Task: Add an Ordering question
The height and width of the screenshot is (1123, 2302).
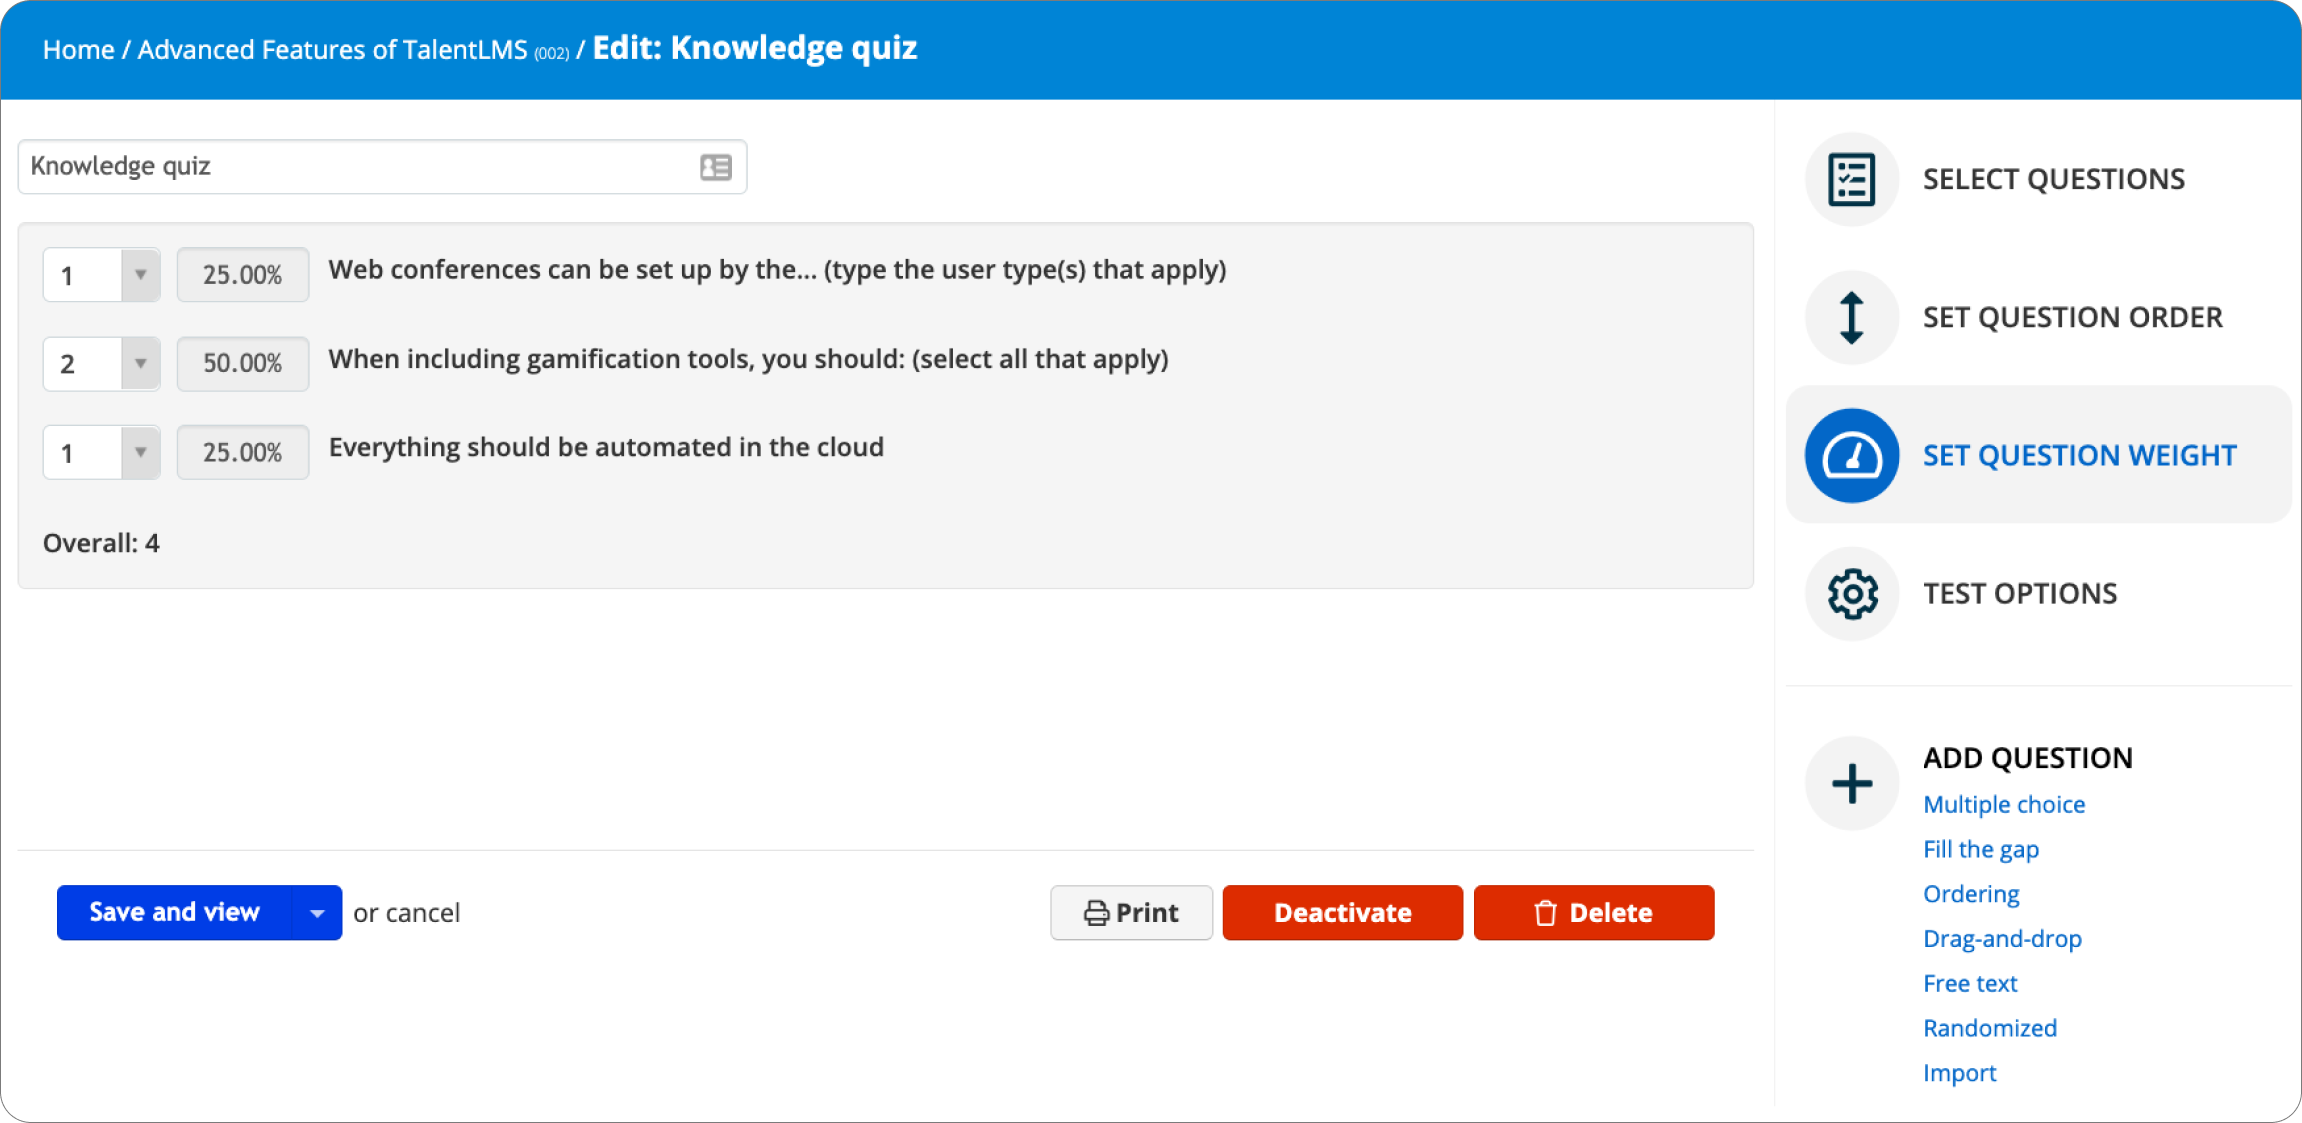Action: tap(1971, 894)
